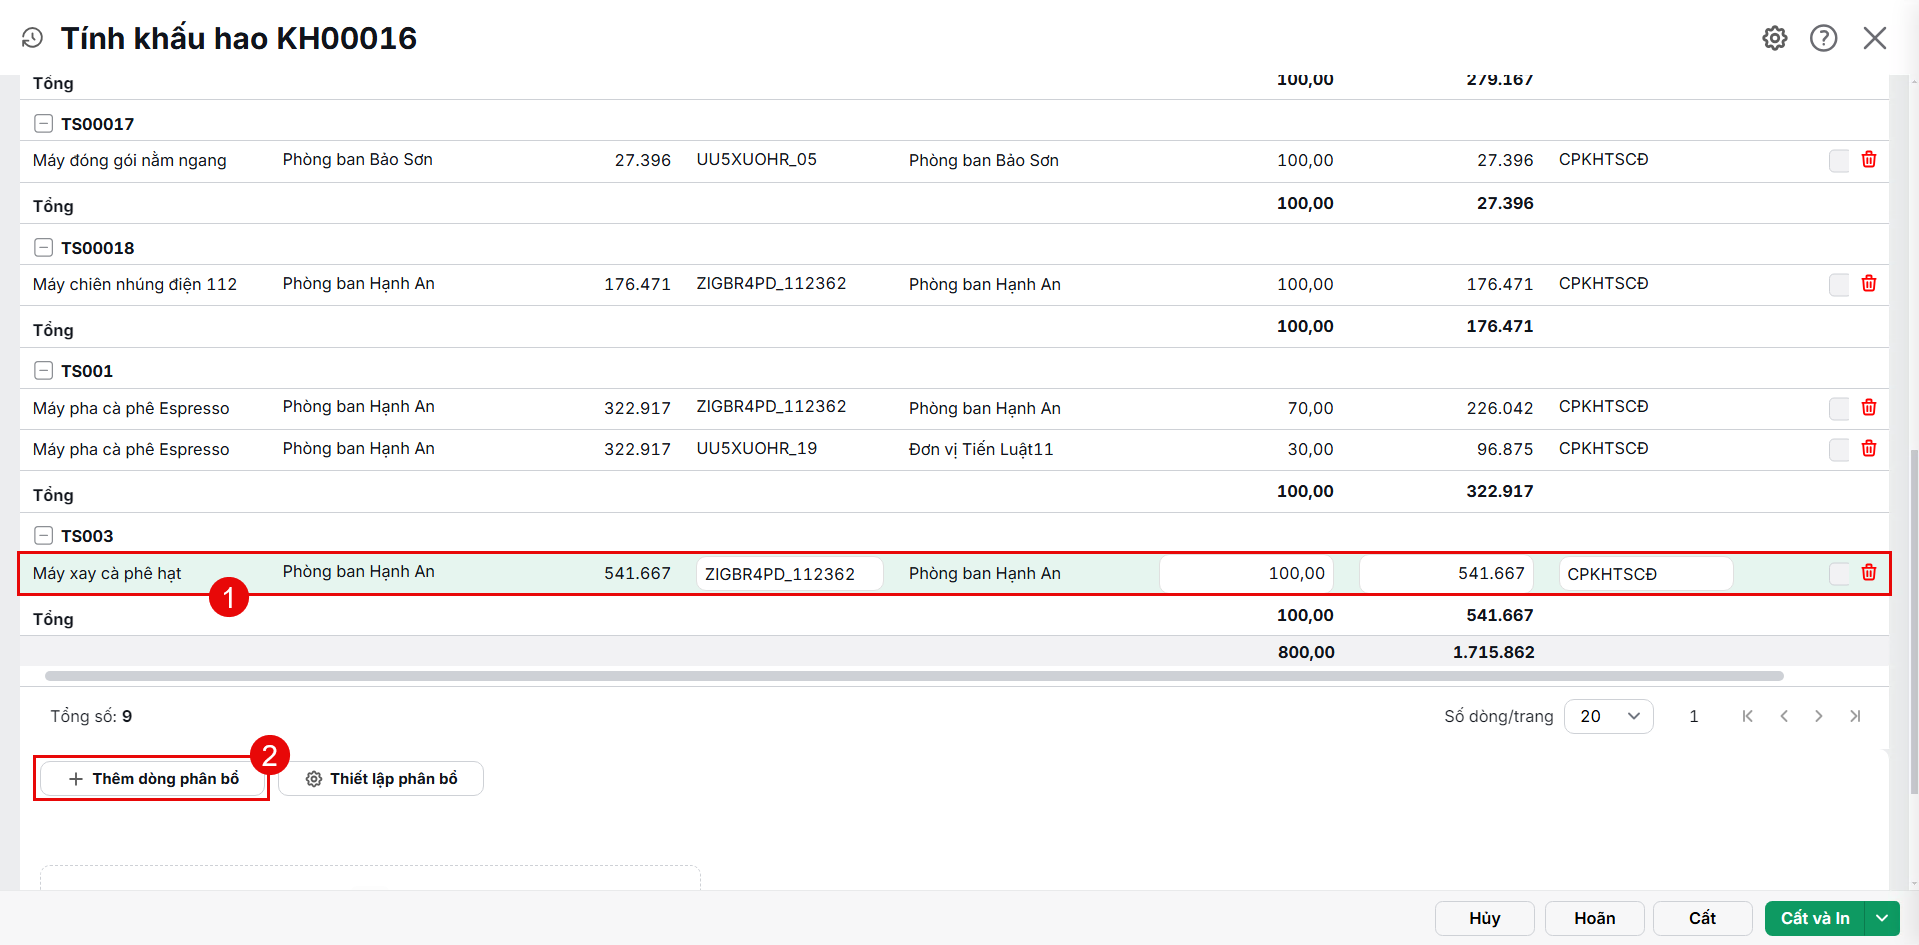
Task: Go to previous page arrow
Action: pos(1784,716)
